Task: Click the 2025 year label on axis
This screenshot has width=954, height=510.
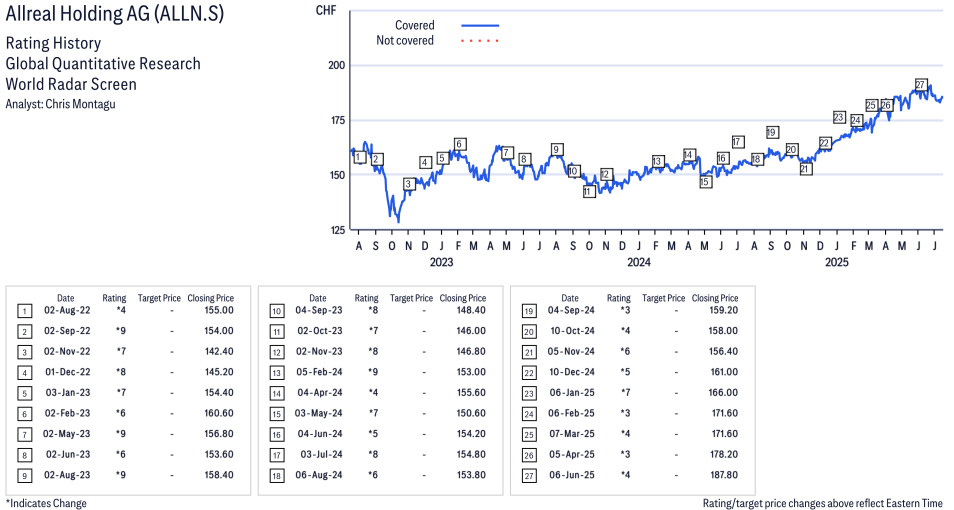Action: [x=836, y=262]
